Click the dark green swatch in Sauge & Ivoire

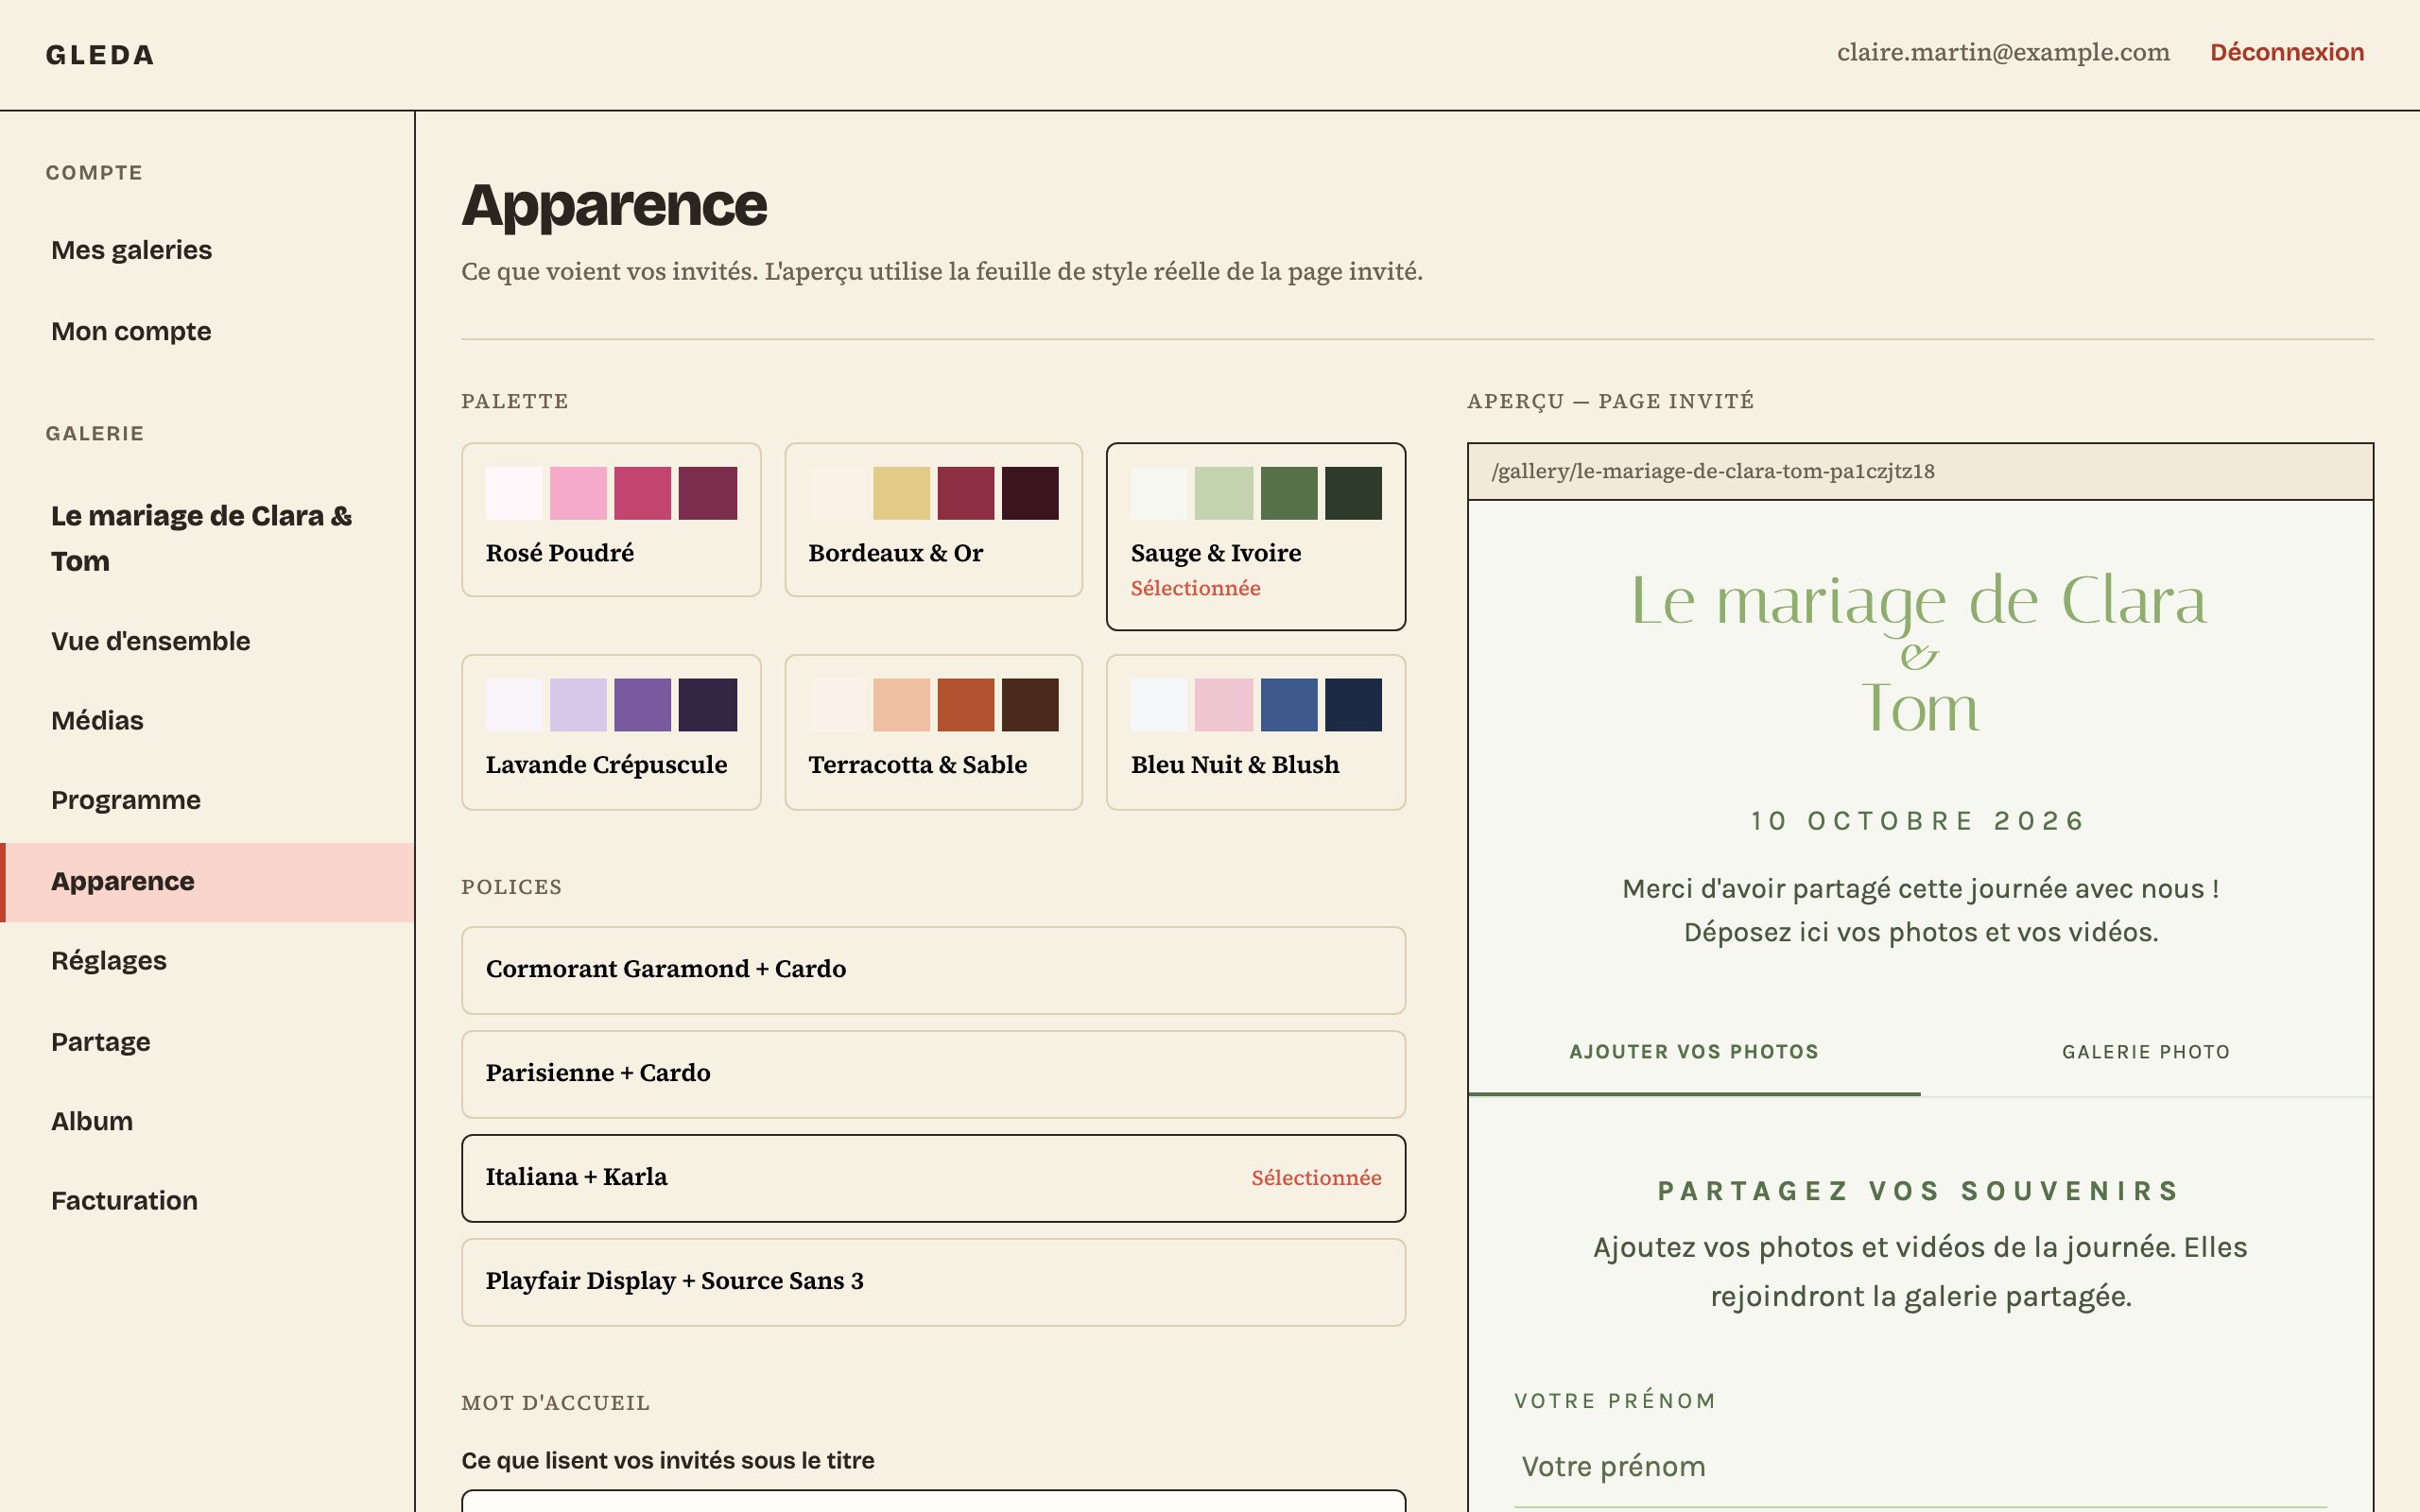pos(1353,493)
